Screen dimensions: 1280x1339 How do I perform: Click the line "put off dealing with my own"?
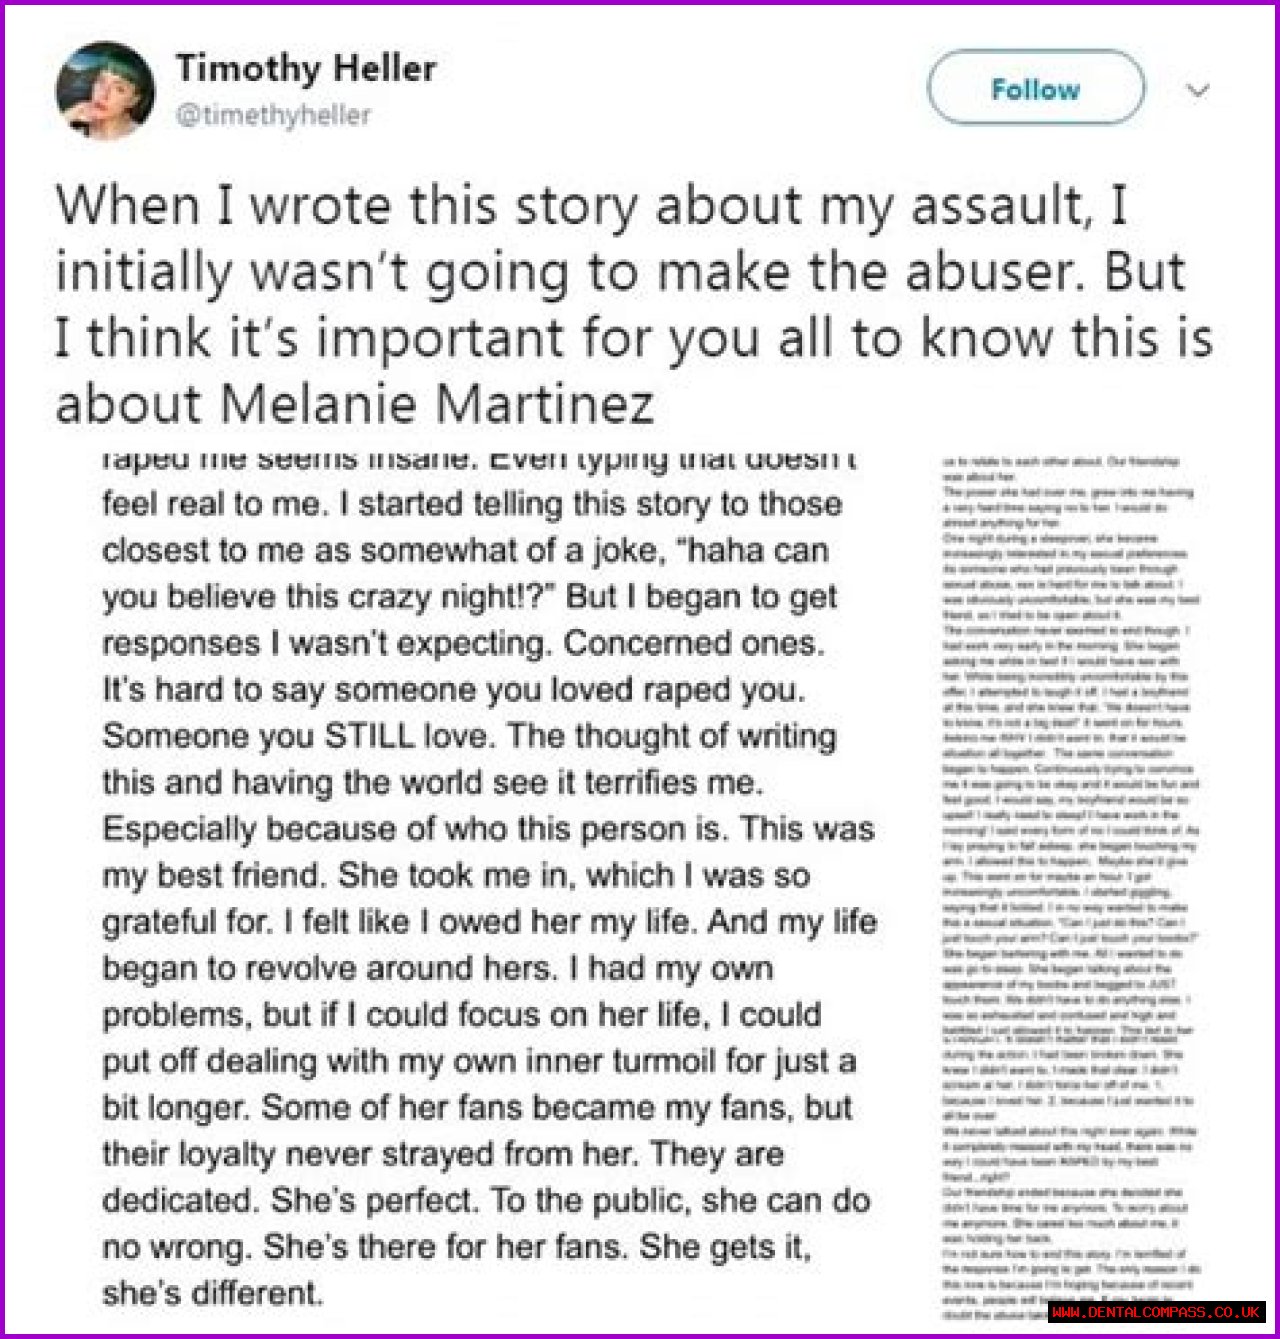pos(478,1061)
